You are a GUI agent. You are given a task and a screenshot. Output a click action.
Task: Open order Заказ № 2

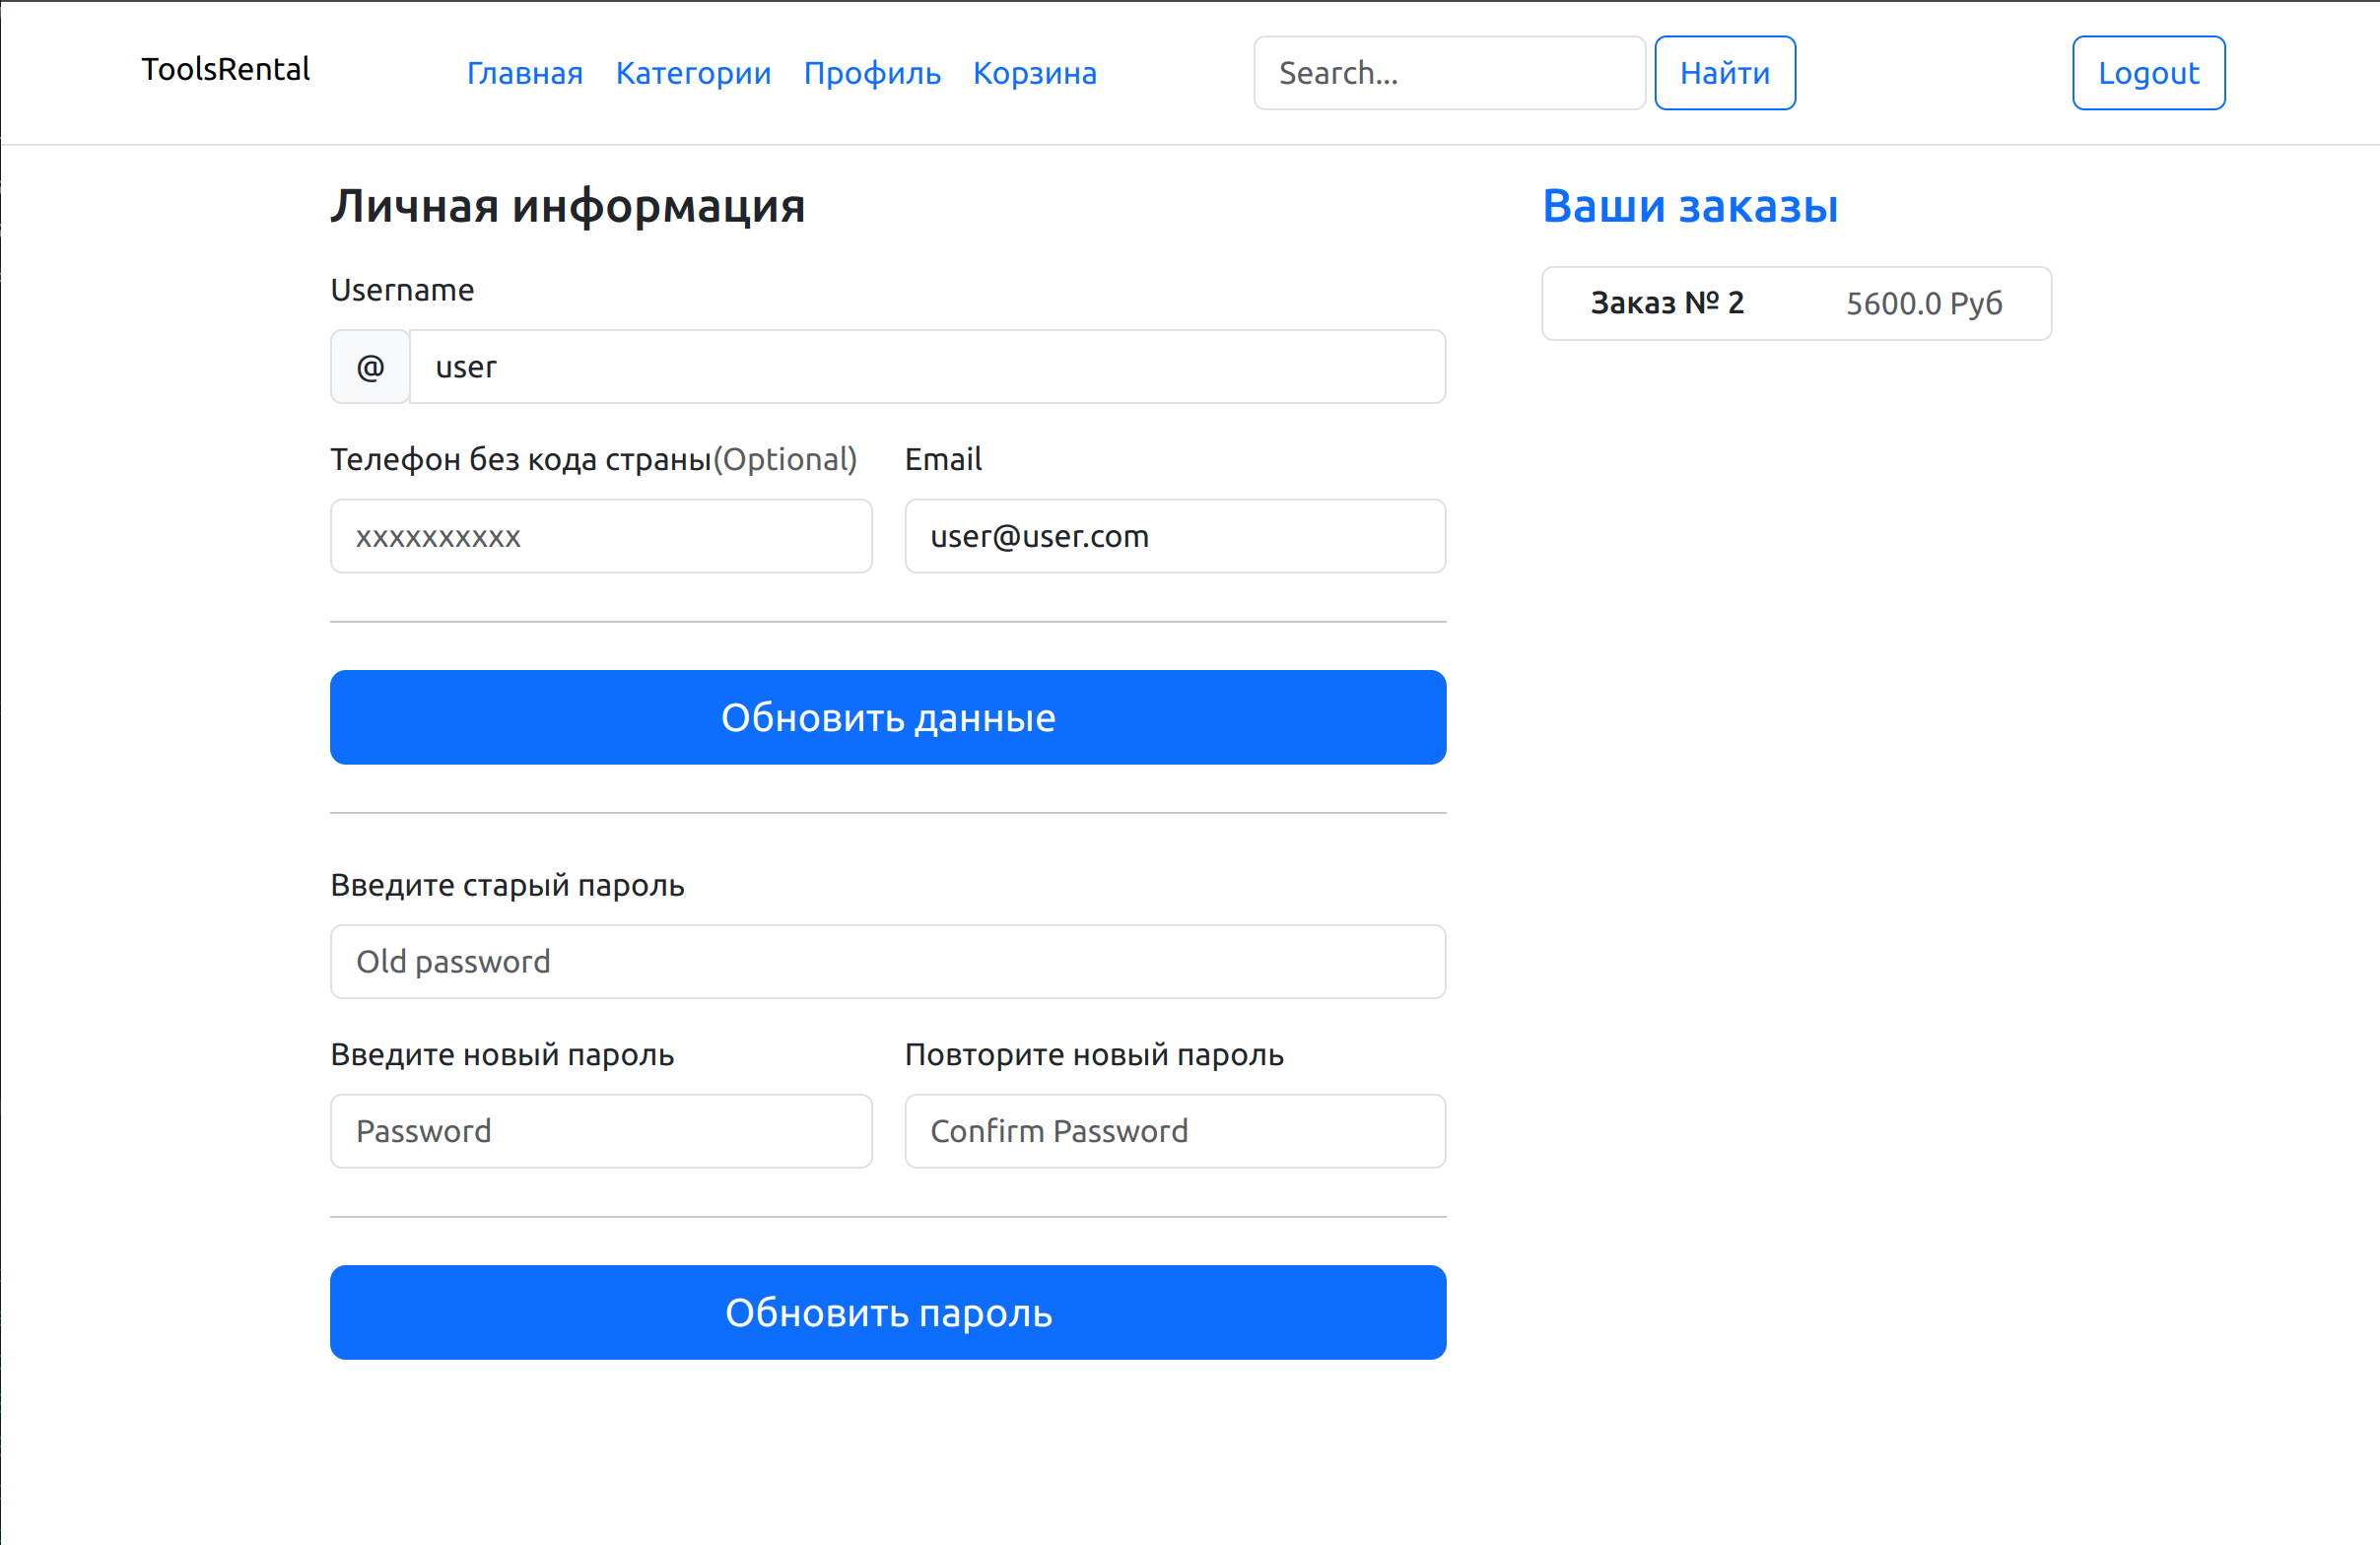coord(1667,303)
